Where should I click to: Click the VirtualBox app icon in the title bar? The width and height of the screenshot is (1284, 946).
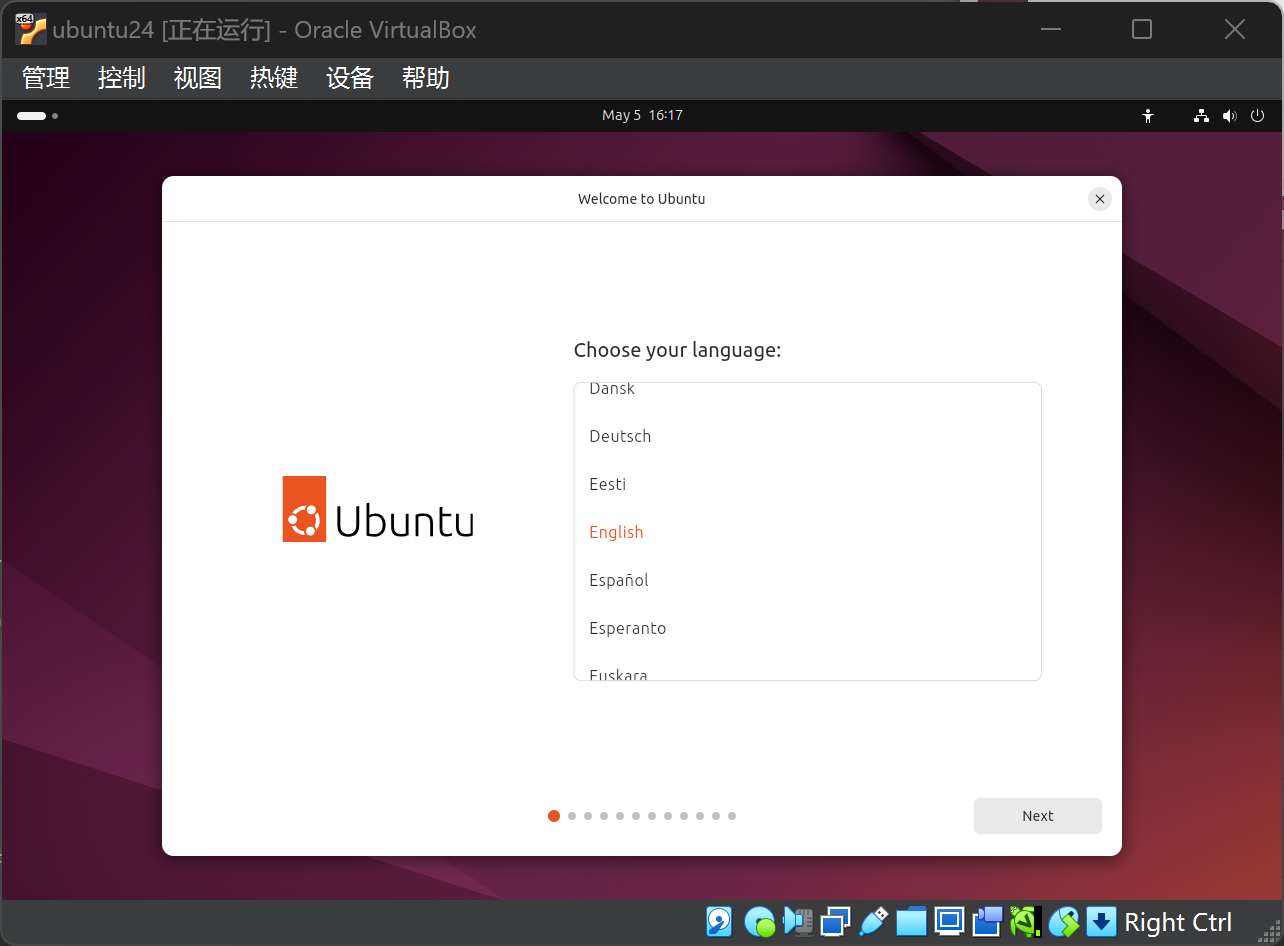pyautogui.click(x=30, y=29)
